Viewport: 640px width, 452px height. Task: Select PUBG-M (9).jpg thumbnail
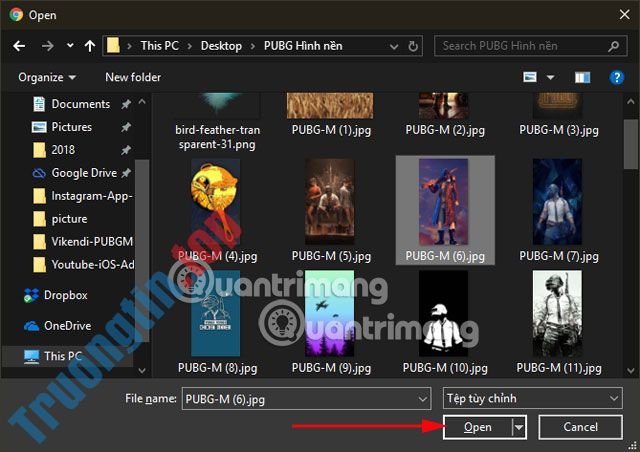330,314
